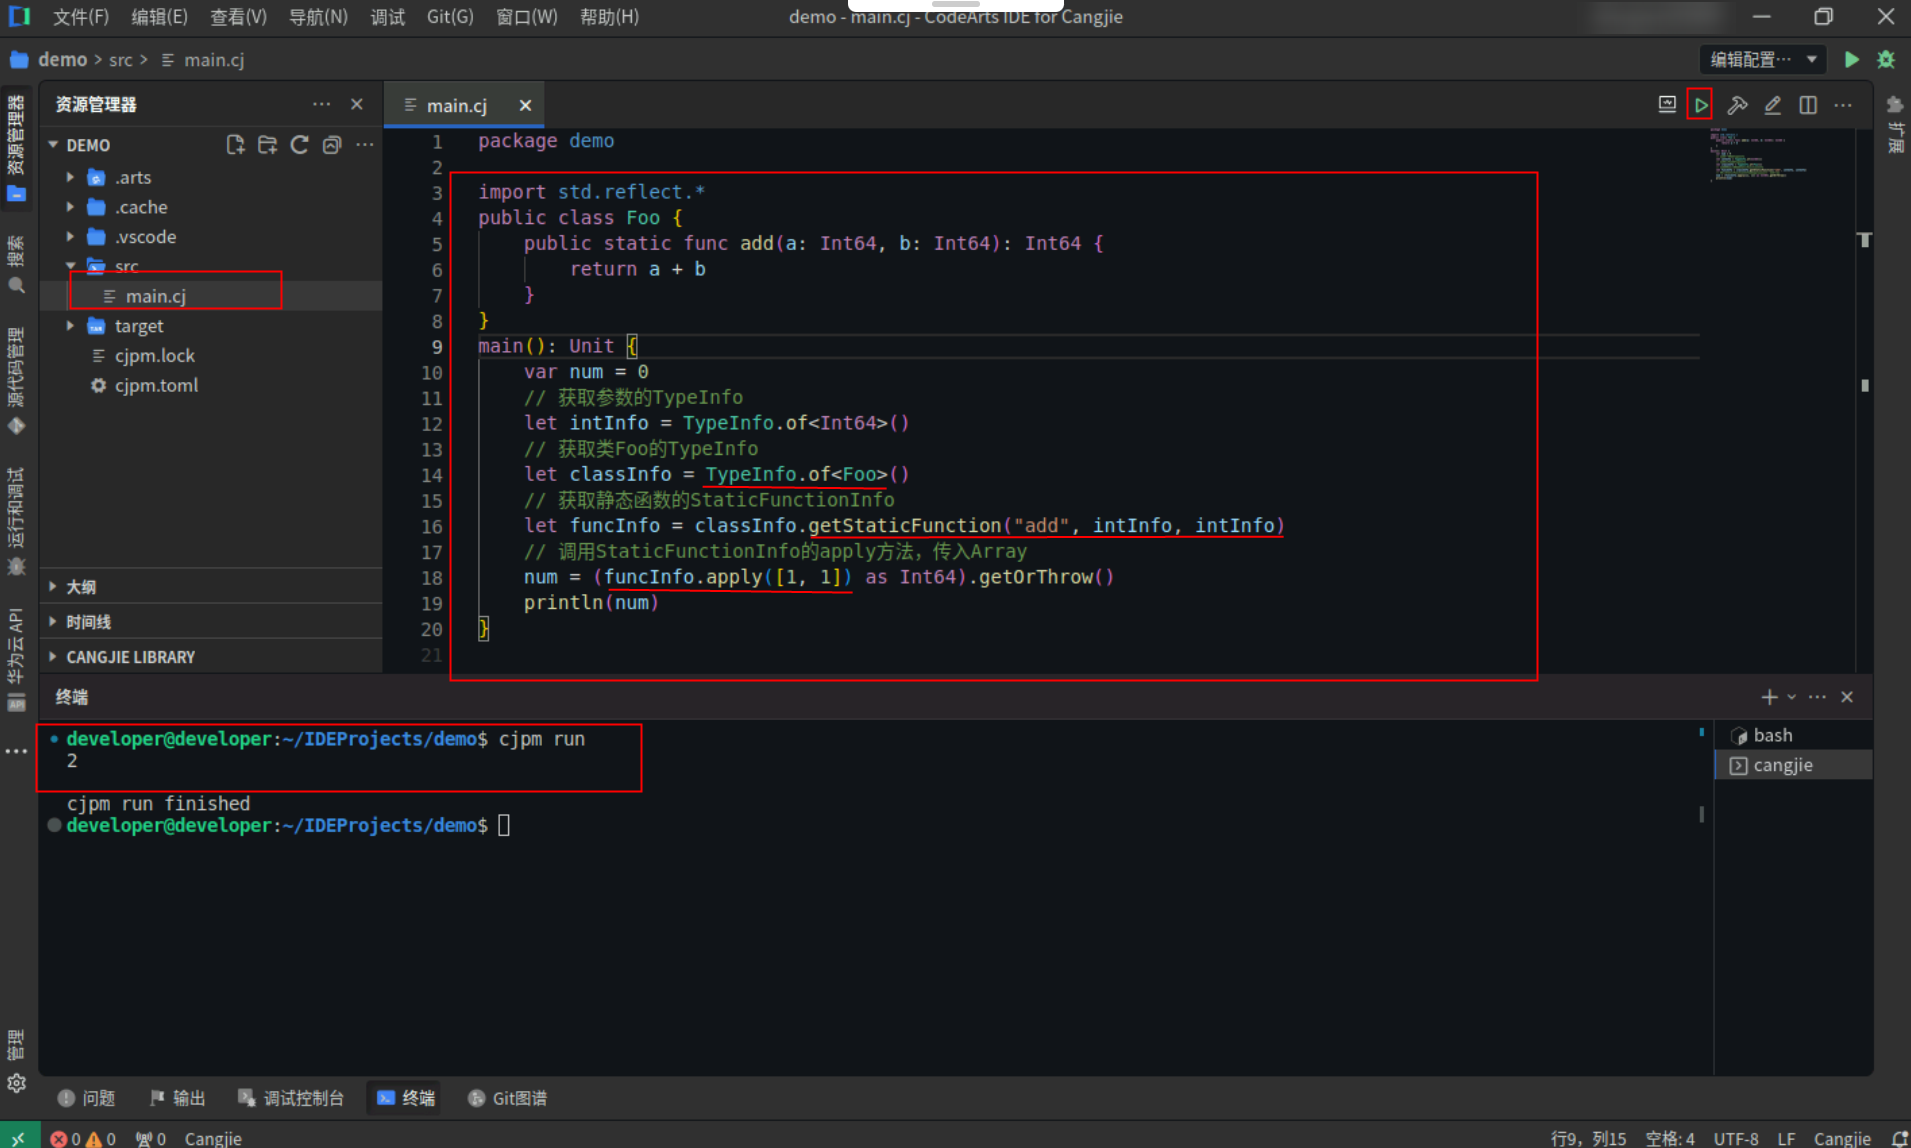Close the terminal panel

click(x=1847, y=697)
